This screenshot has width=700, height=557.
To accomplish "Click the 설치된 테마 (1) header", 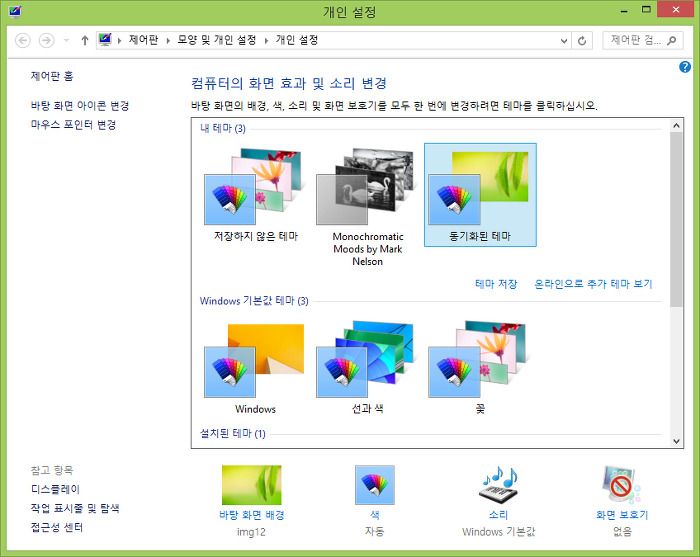I will (233, 433).
